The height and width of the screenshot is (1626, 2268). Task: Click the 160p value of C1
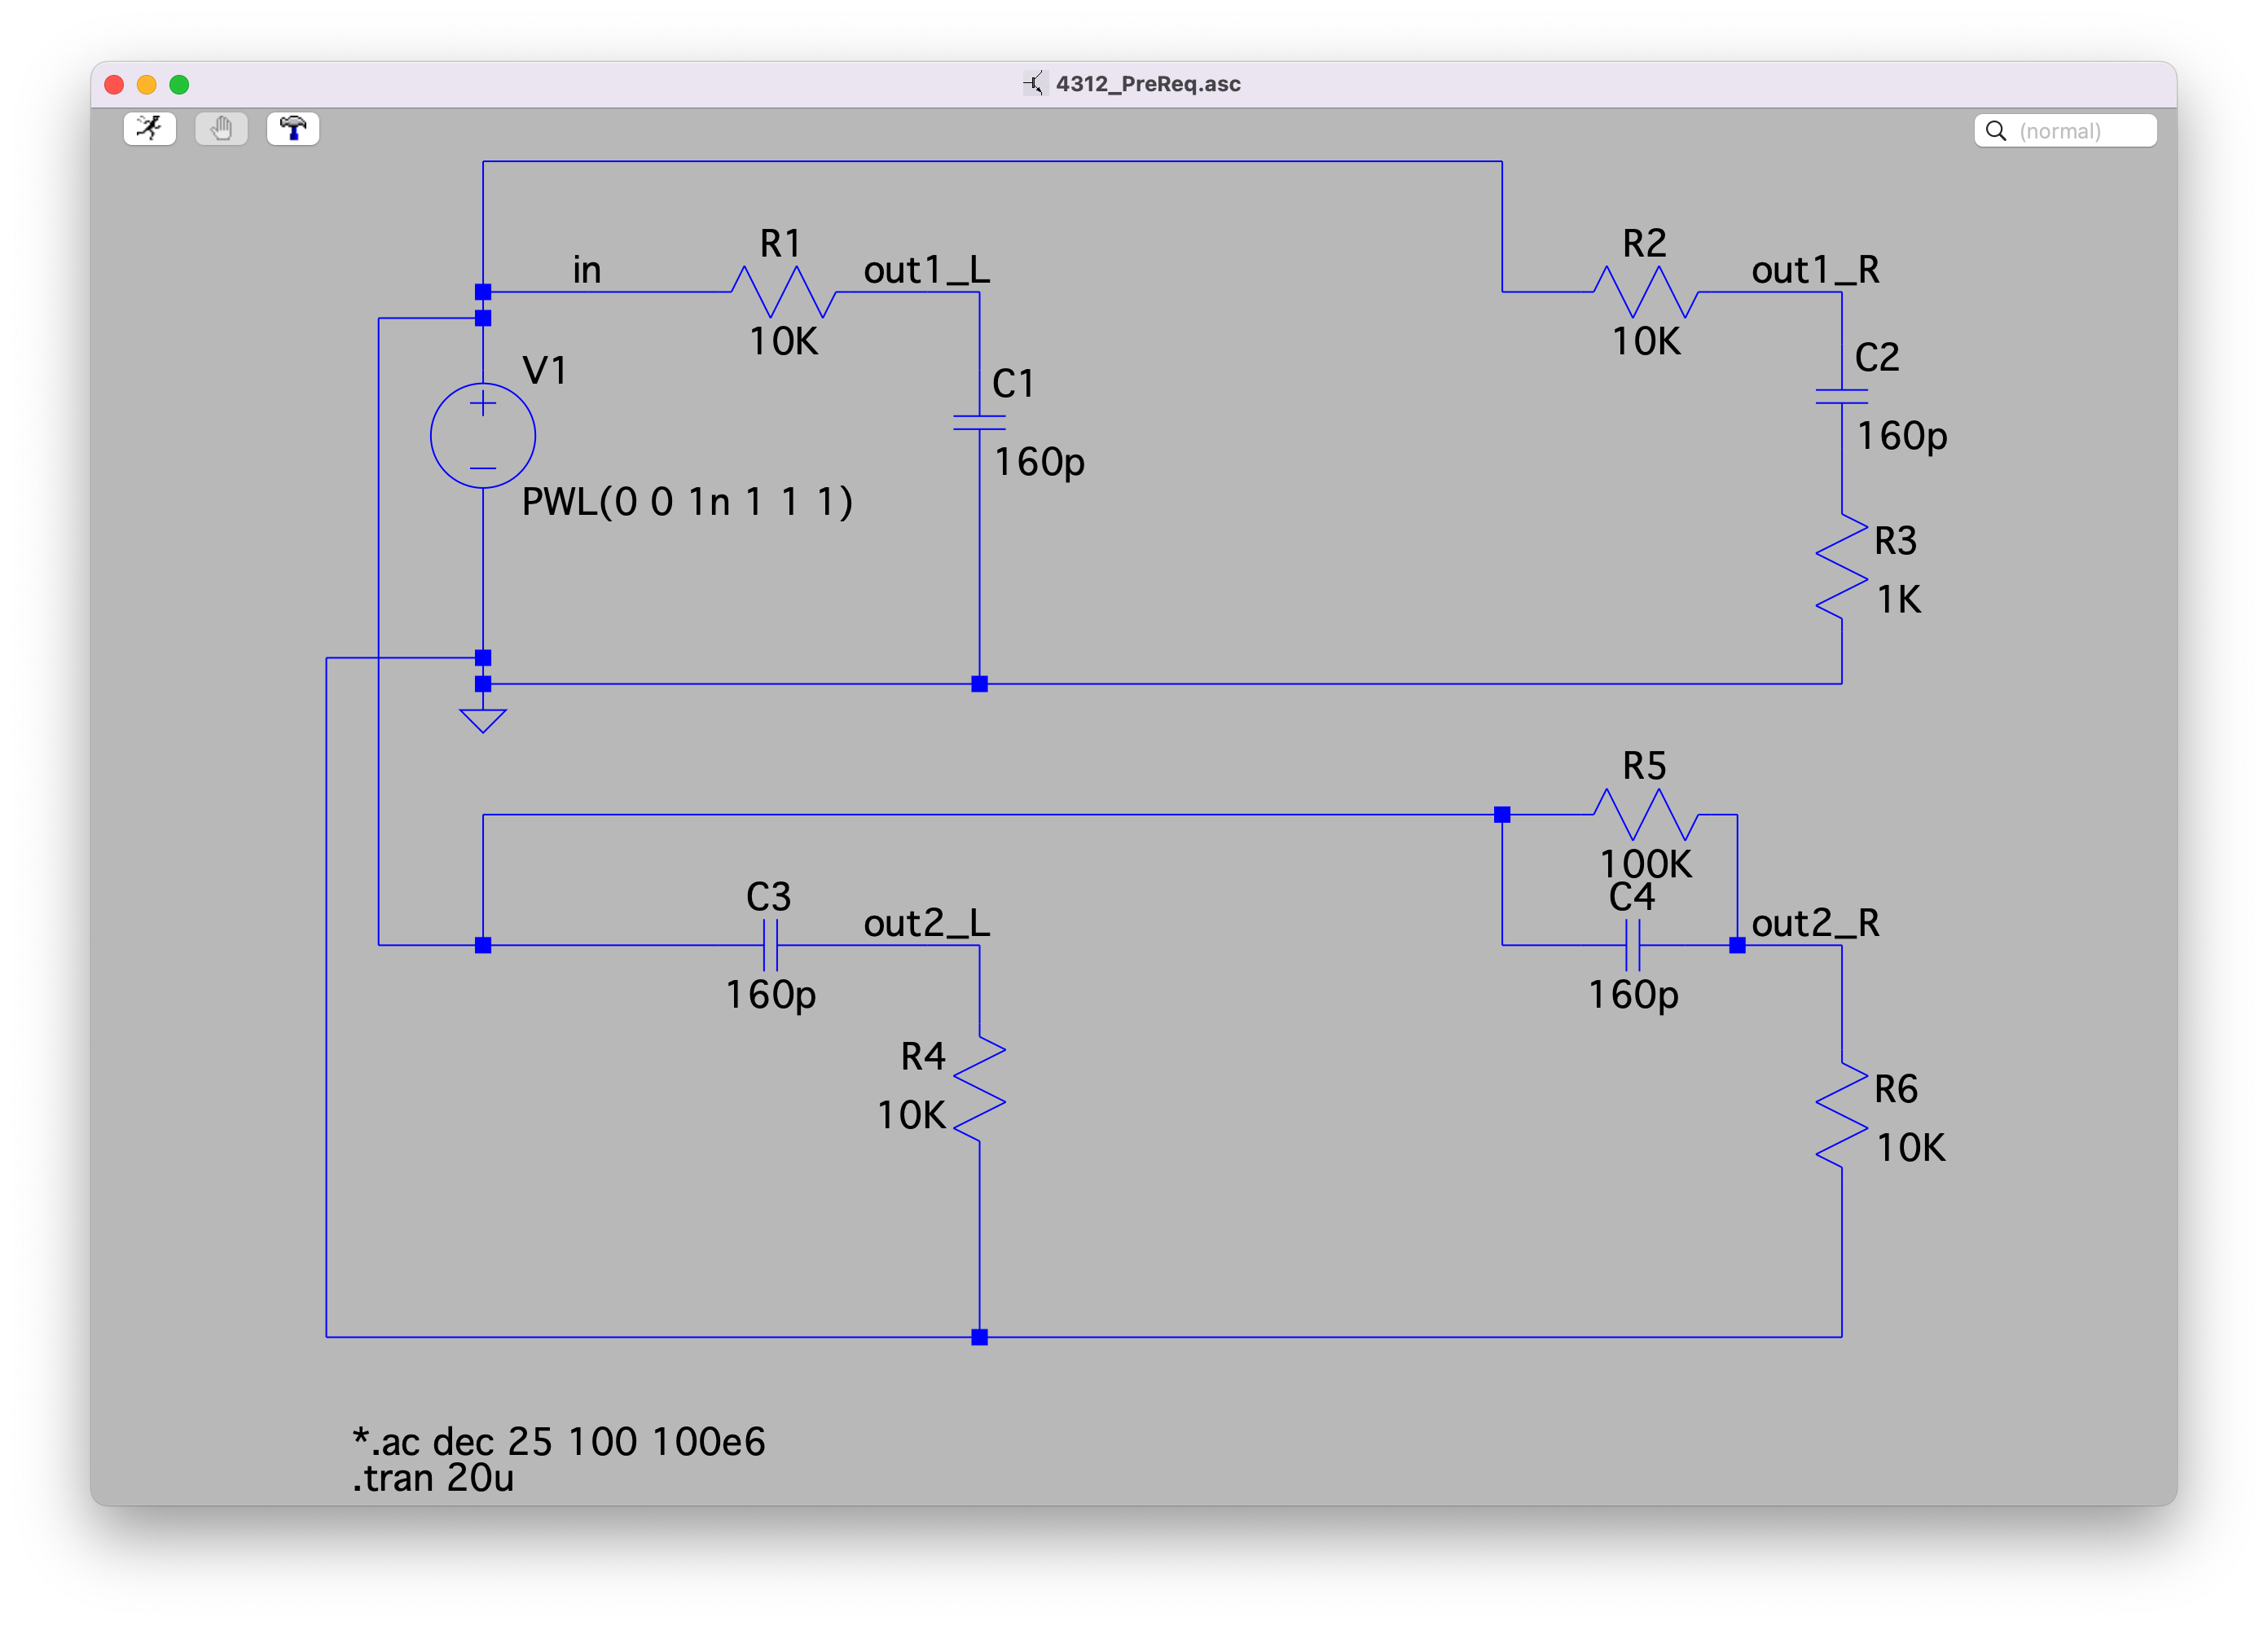pos(1039,462)
